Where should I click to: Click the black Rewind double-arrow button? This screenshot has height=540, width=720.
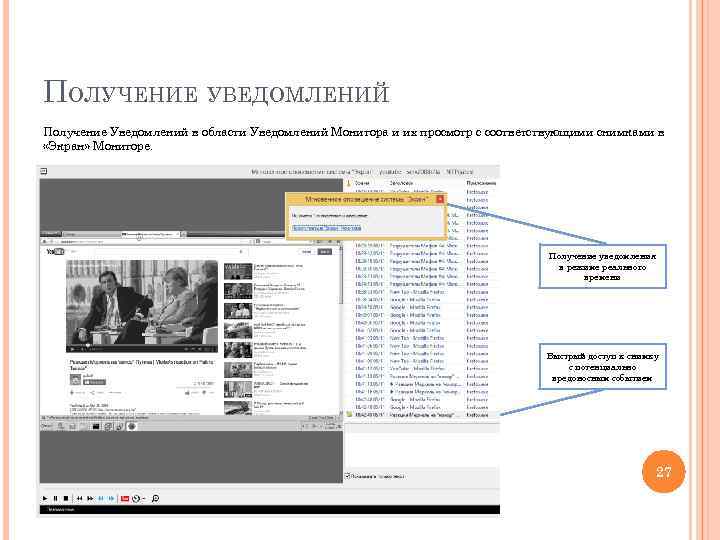[x=79, y=498]
